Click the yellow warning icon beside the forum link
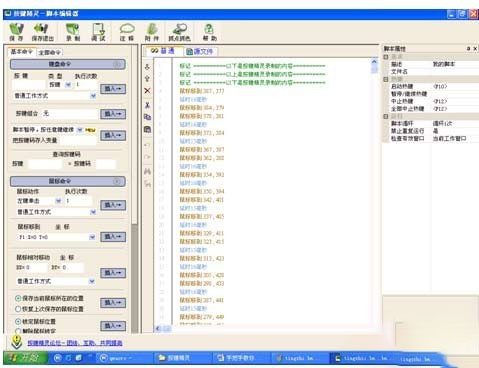The height and width of the screenshot is (368, 479). click(x=16, y=342)
